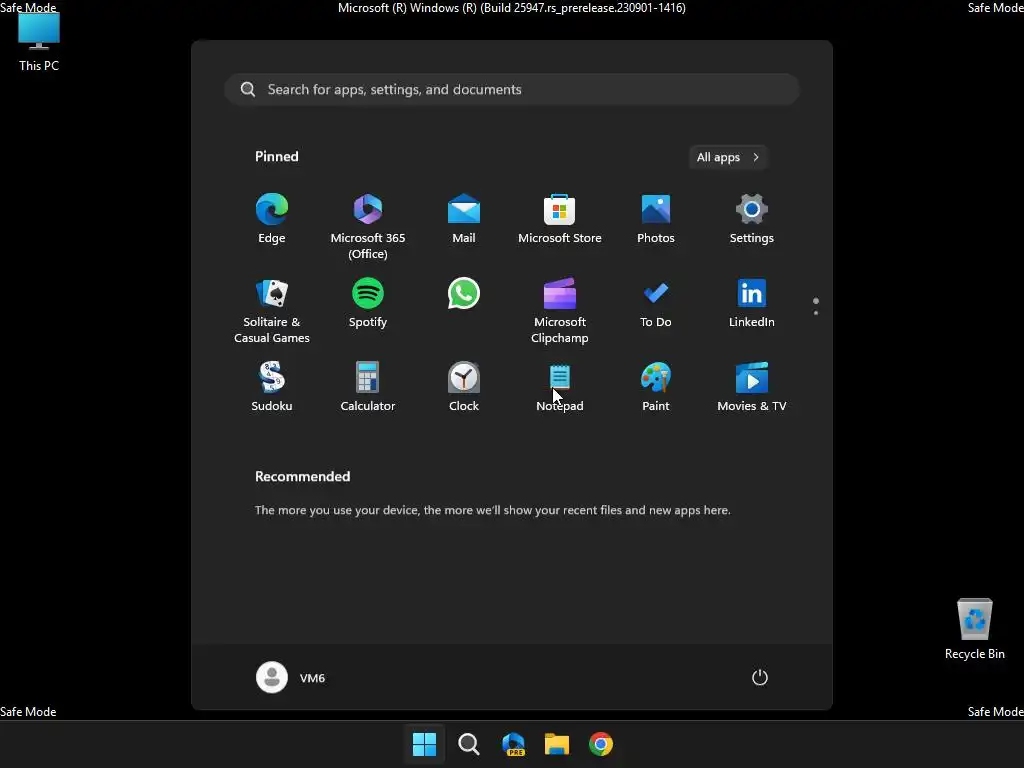Screen dimensions: 1024x768
Task: Click the Recommended section heading
Action: 302,477
